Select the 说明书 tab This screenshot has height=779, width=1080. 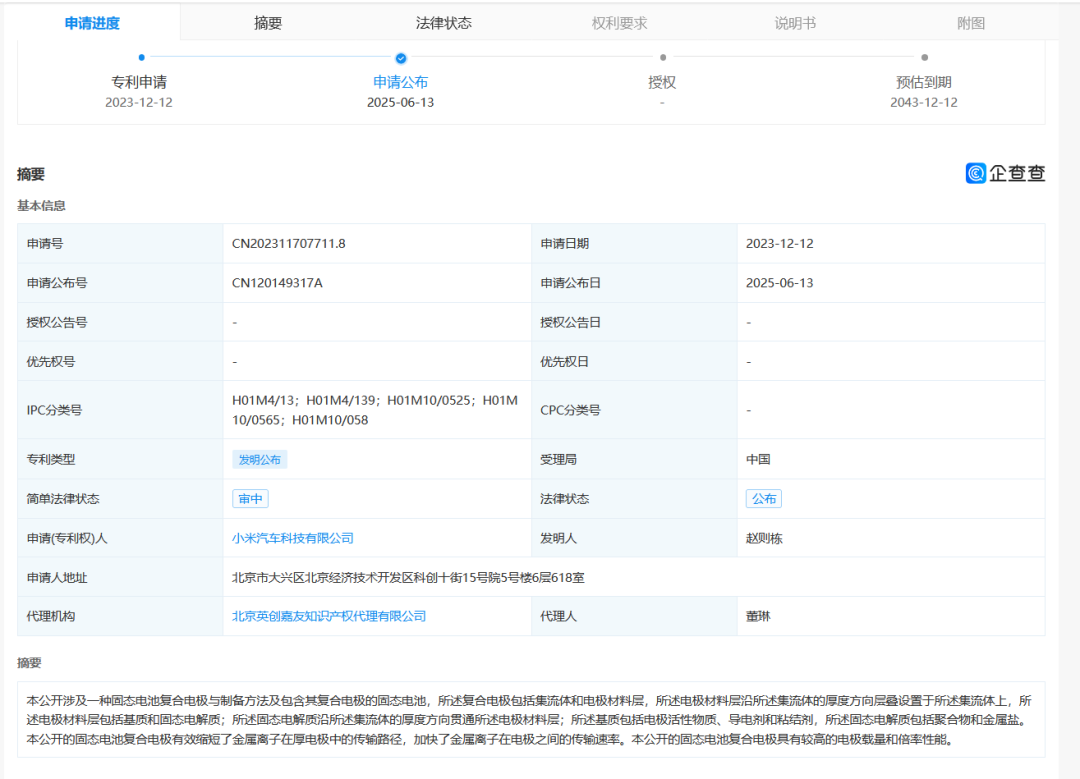795,23
